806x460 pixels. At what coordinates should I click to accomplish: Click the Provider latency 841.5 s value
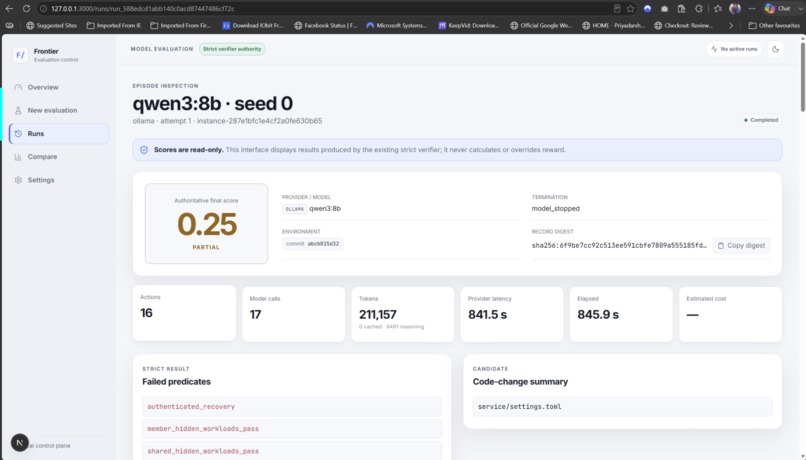point(487,315)
